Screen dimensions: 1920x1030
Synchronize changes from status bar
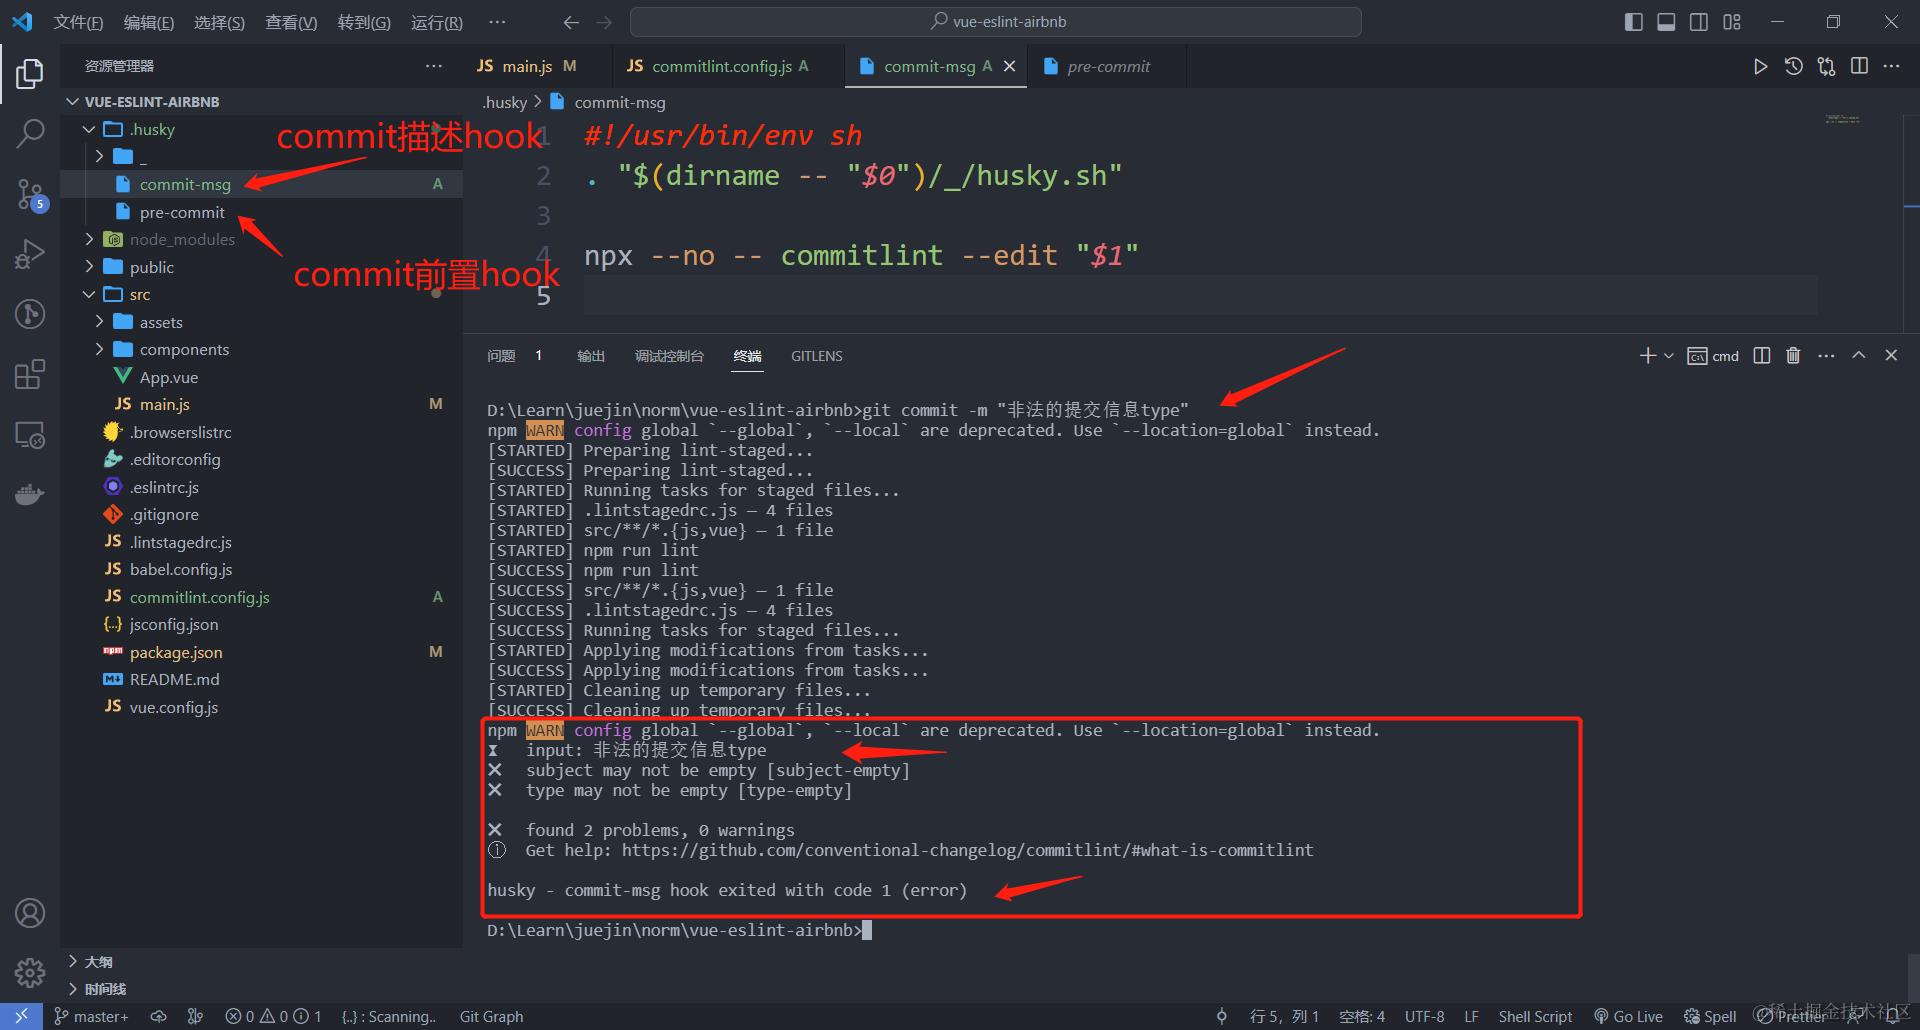click(158, 1016)
